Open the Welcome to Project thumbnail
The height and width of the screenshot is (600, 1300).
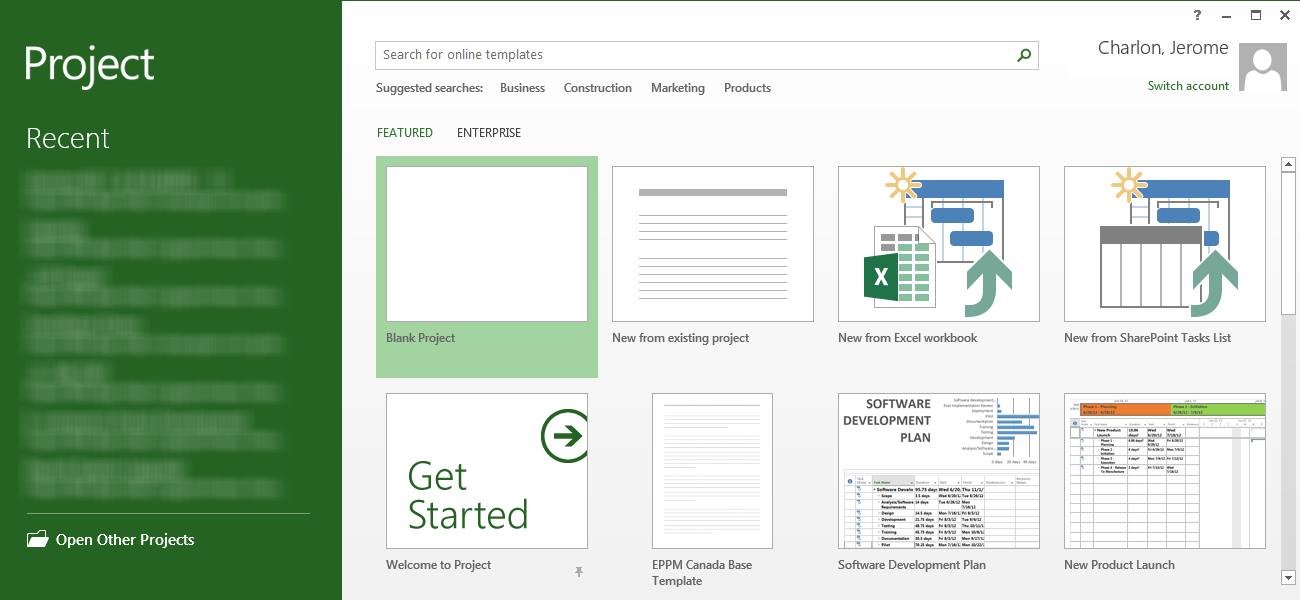(x=487, y=471)
